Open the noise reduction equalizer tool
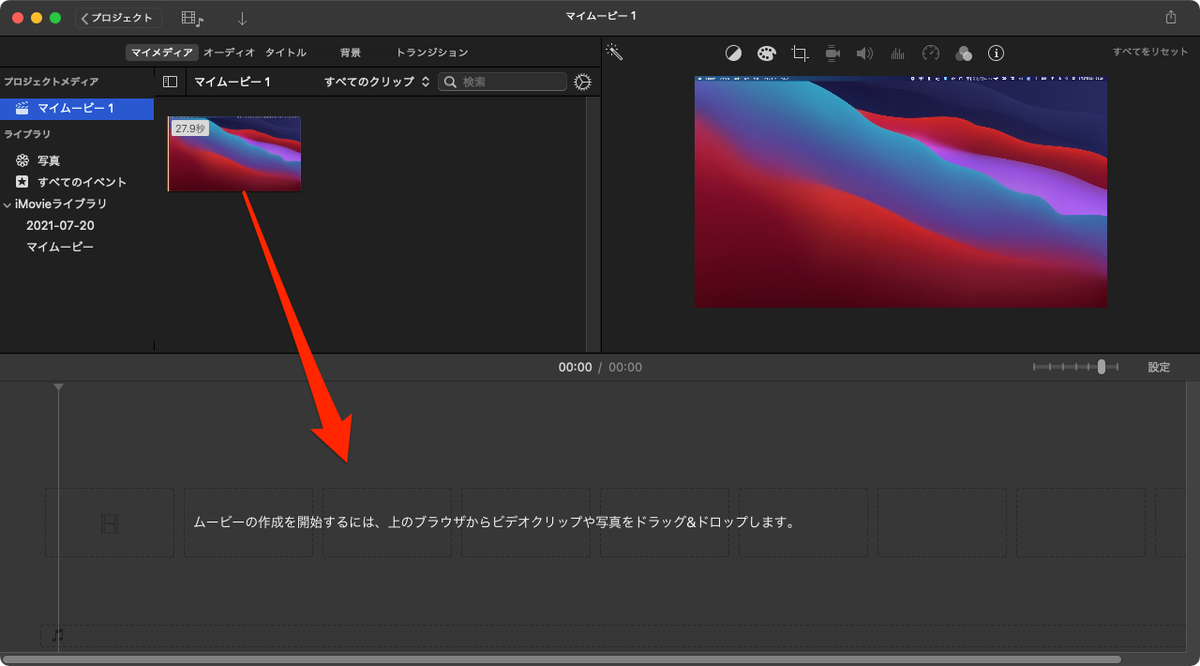The image size is (1200, 666). pyautogui.click(x=898, y=53)
